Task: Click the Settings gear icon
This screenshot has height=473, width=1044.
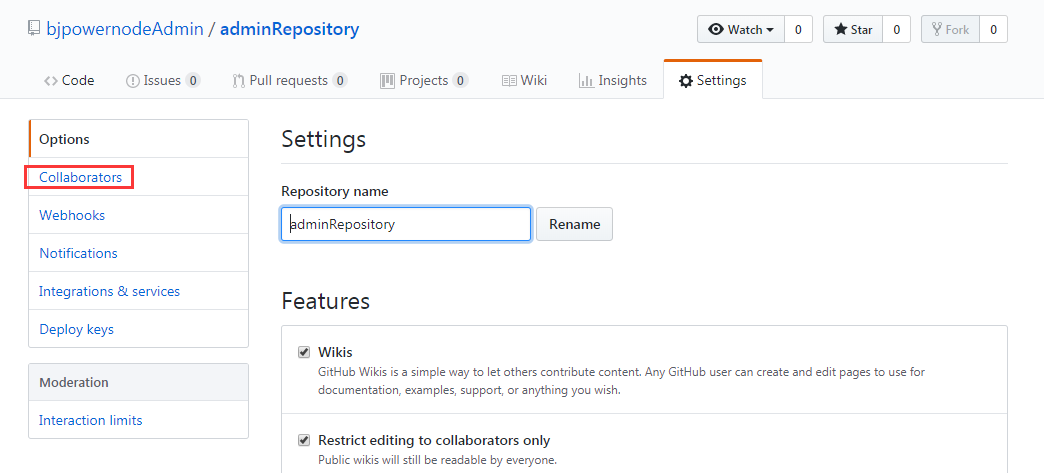Action: click(685, 81)
